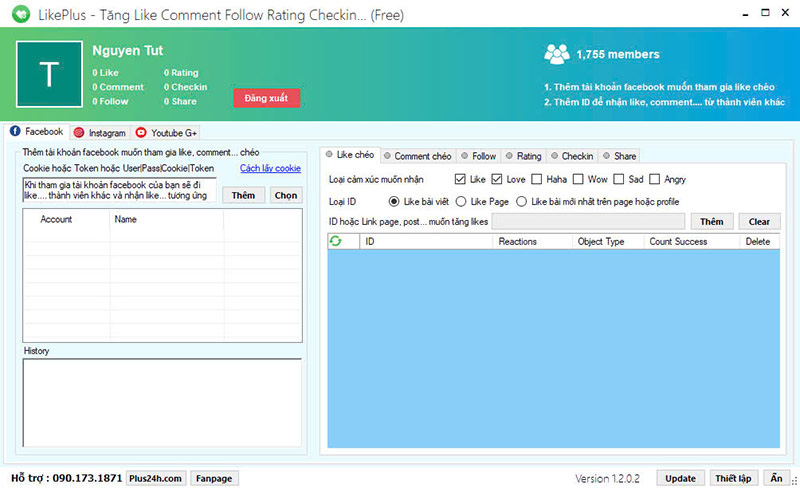
Task: Switch to the Comment chéo tab
Action: [418, 156]
